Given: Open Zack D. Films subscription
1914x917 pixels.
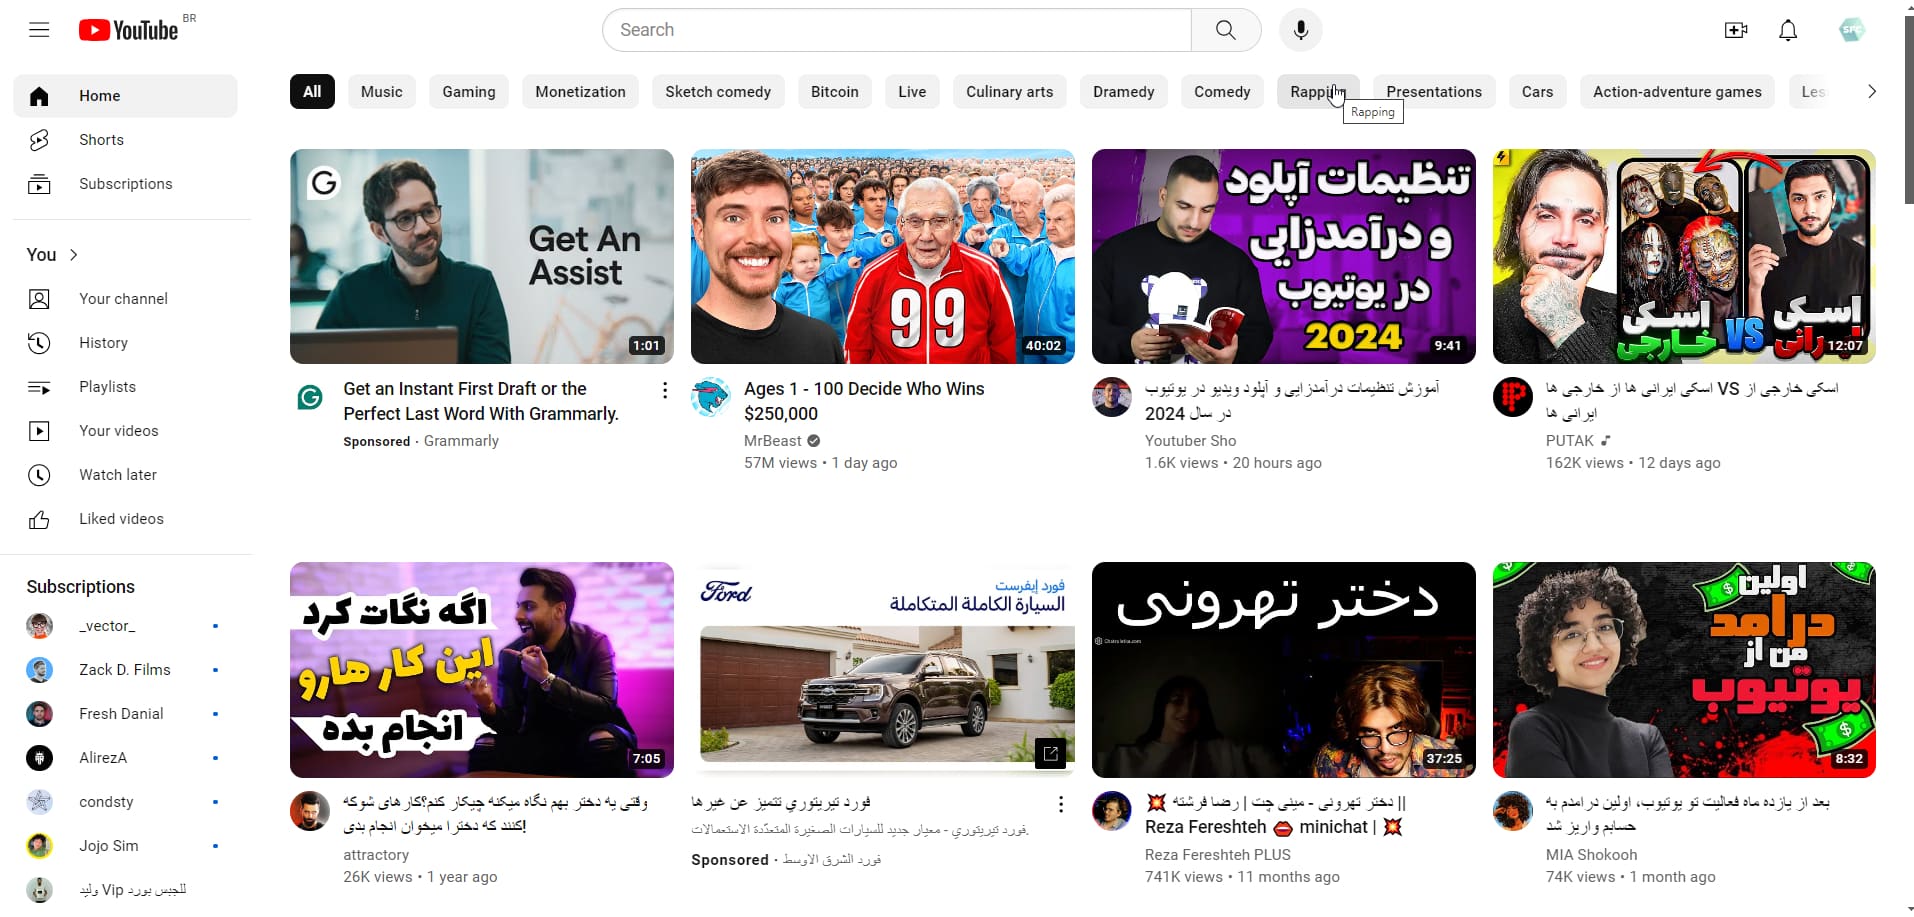Looking at the screenshot, I should [x=124, y=670].
